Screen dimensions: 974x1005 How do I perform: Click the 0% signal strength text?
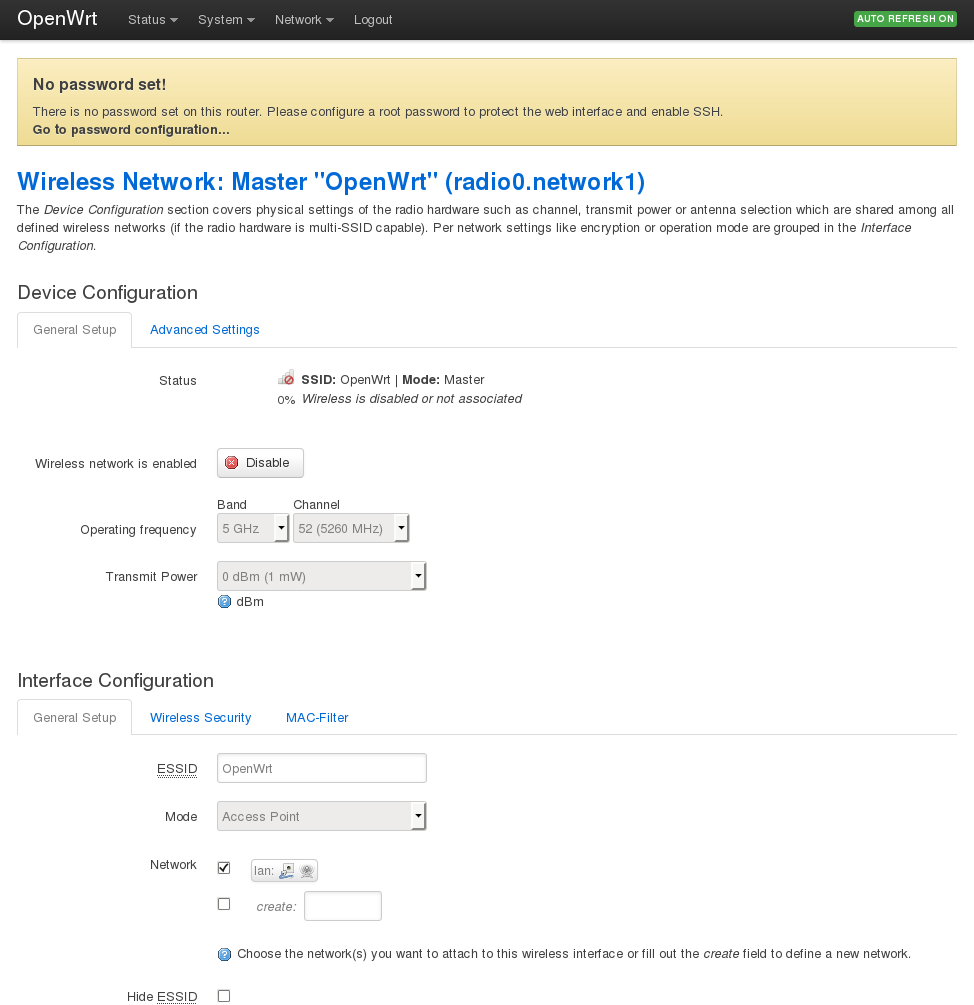(286, 400)
